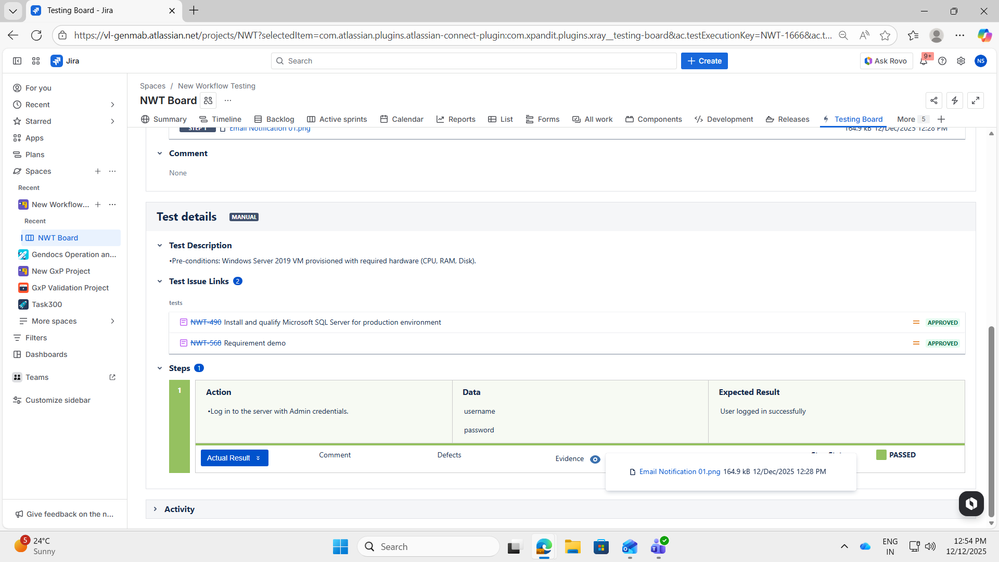Viewport: 999px width, 562px height.
Task: Open the more actions ellipsis beside NWT Board
Action: [228, 100]
